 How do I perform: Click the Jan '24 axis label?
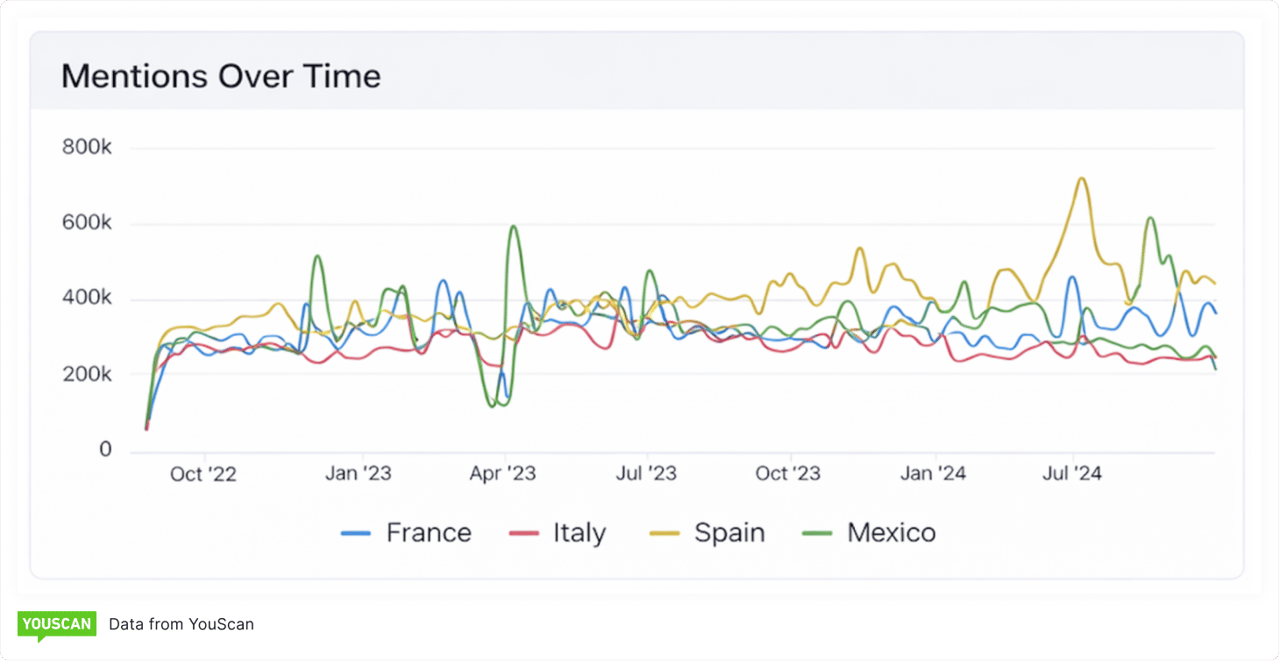click(x=933, y=473)
